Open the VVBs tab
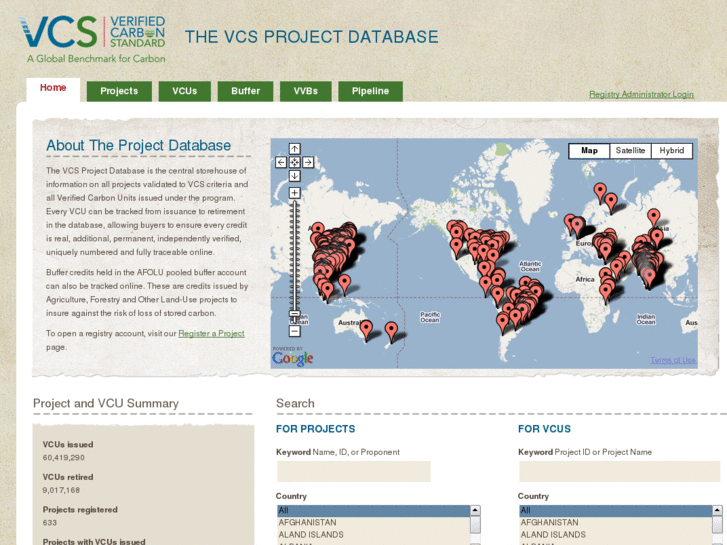This screenshot has height=545, width=727. (306, 91)
